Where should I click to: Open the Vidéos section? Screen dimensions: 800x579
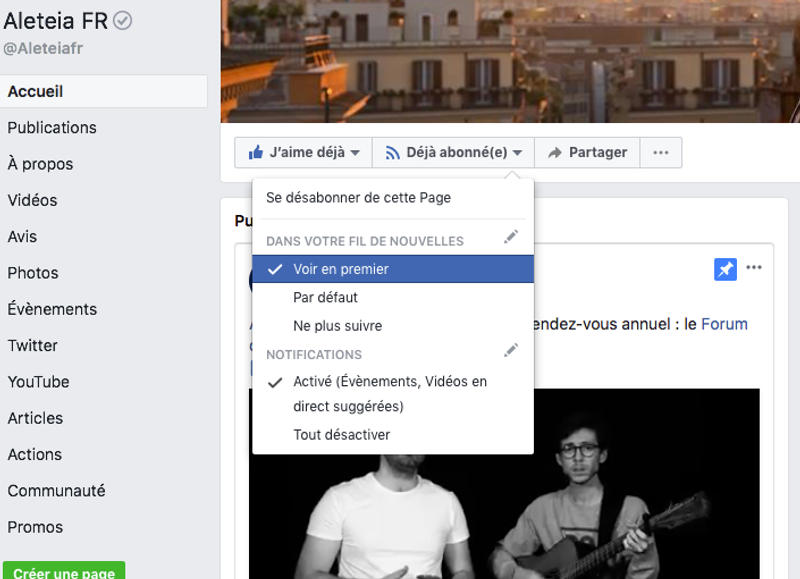click(32, 200)
